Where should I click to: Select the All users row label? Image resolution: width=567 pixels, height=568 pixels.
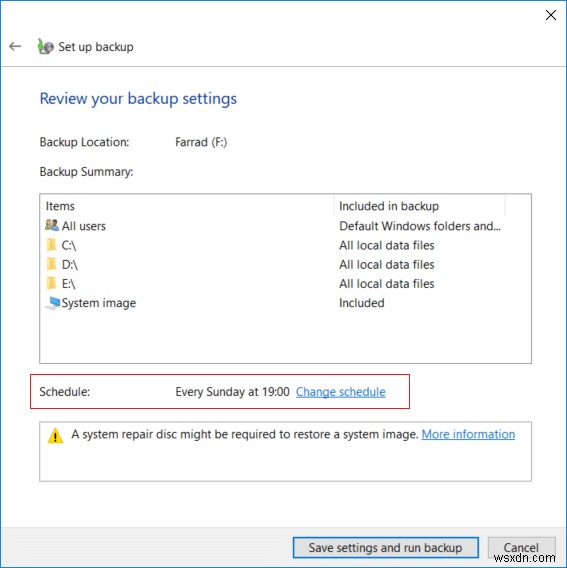(x=84, y=226)
